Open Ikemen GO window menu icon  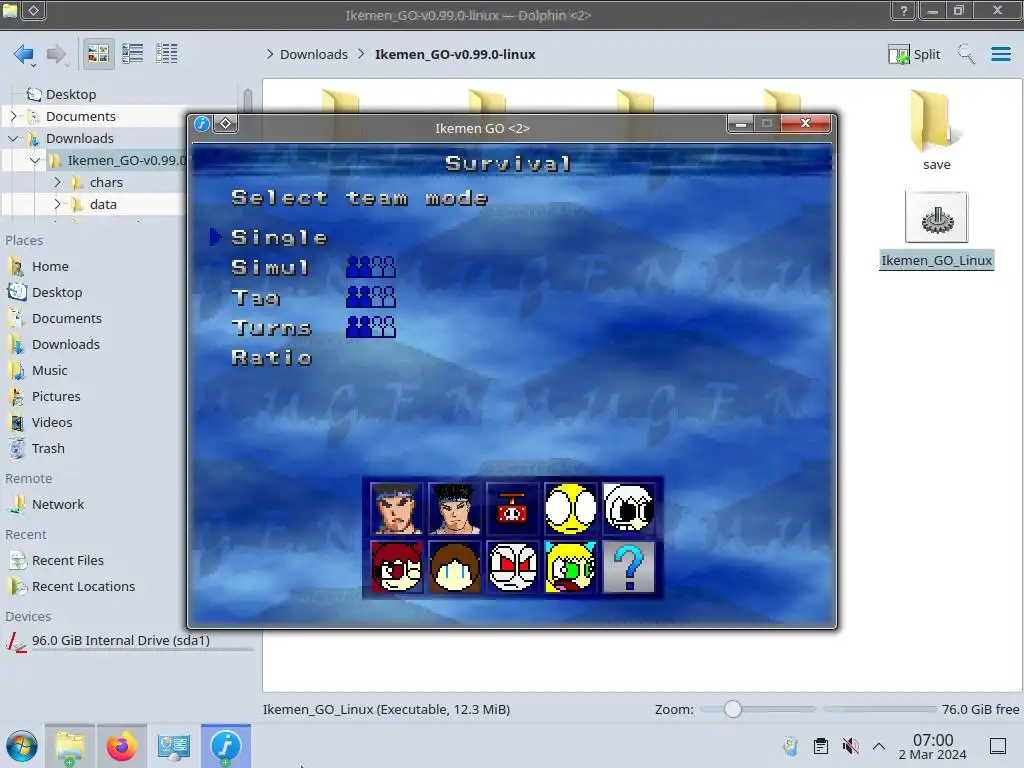point(202,123)
